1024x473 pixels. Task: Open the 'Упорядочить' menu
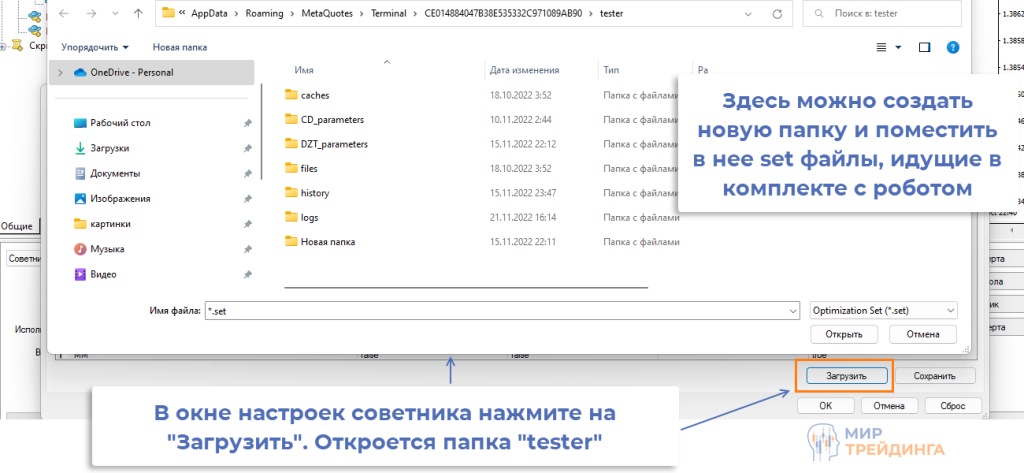pos(95,47)
